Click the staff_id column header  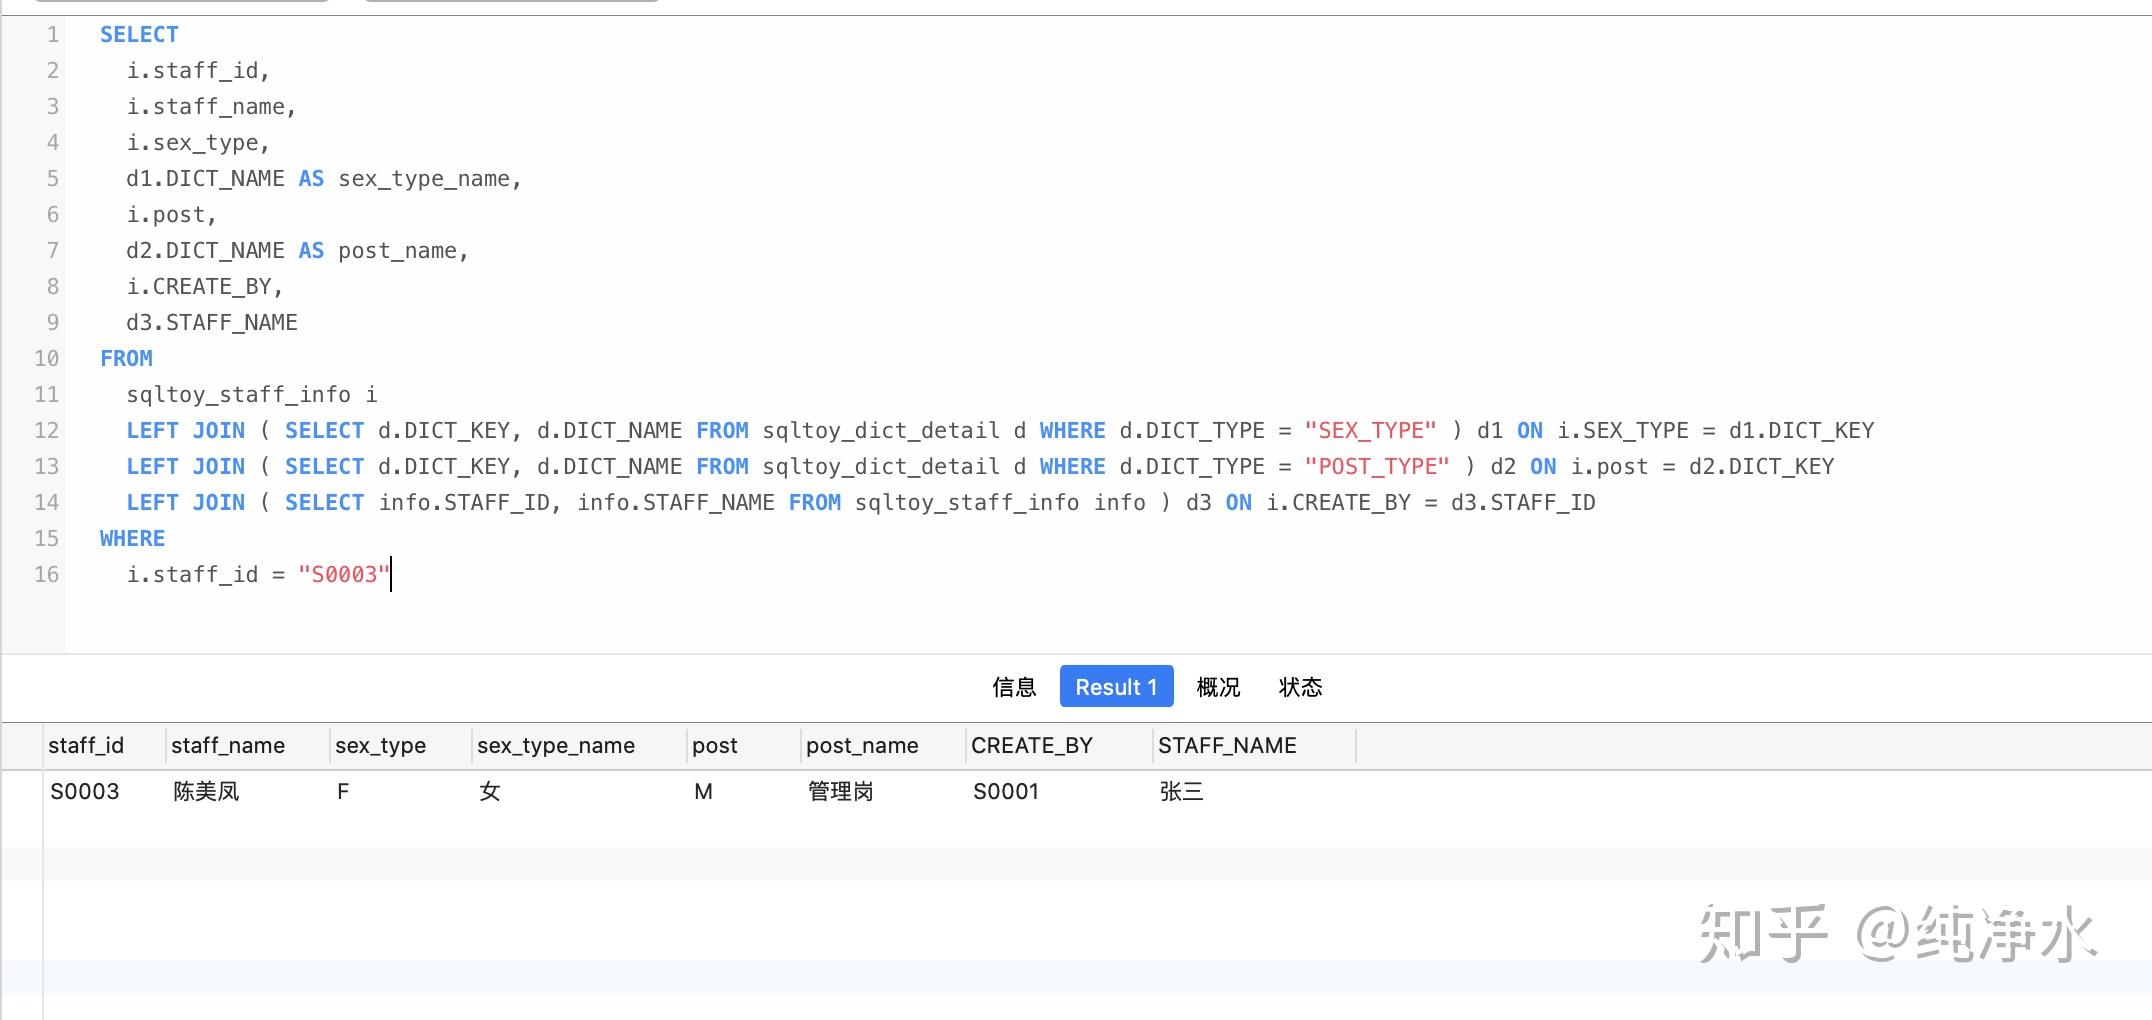[86, 745]
